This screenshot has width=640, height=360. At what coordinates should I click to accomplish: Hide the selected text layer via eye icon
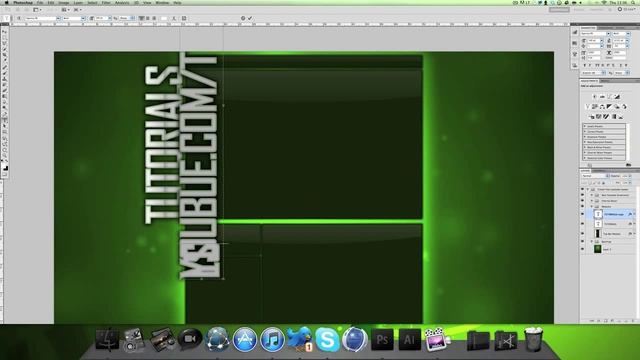click(582, 214)
